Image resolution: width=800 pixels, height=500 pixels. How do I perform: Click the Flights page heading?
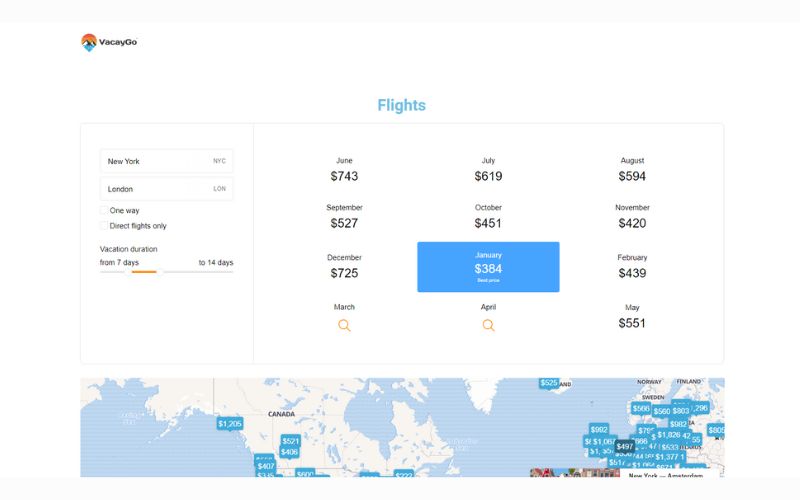[402, 105]
